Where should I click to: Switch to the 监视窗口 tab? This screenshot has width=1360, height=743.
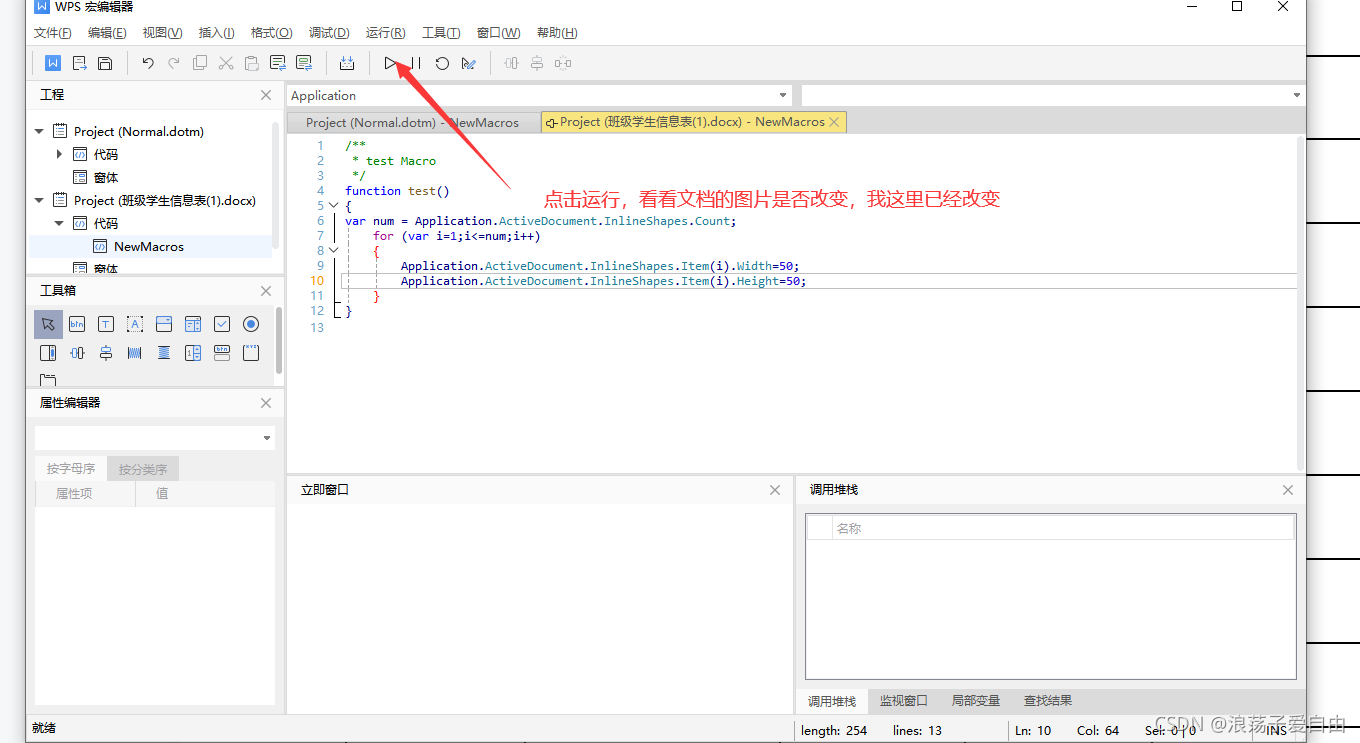point(904,701)
